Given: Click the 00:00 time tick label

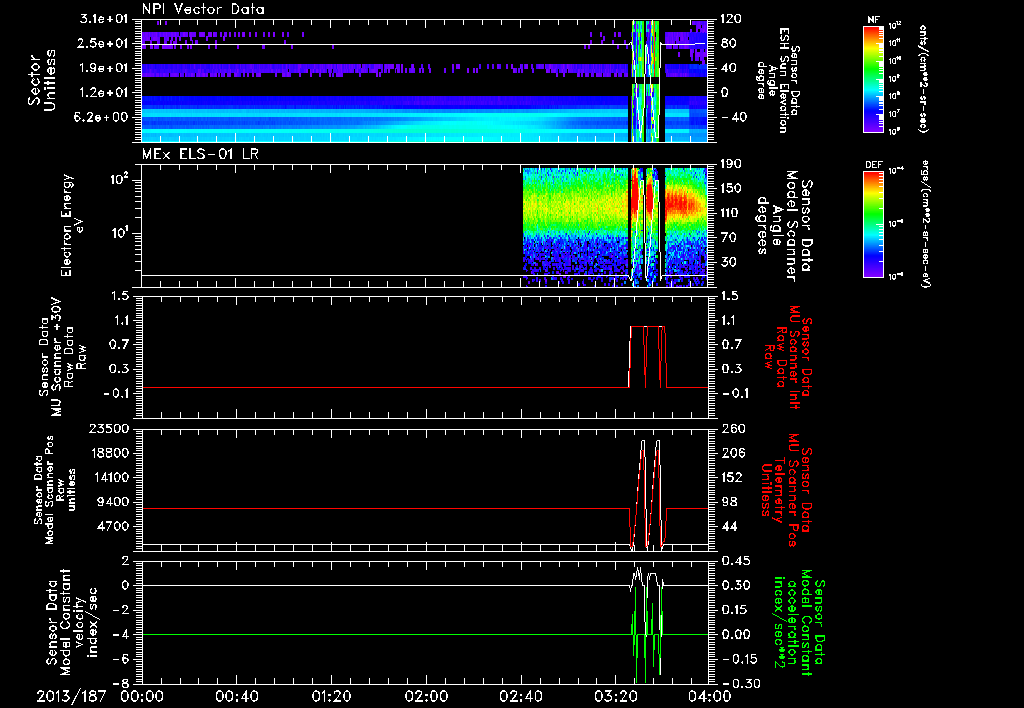Looking at the screenshot, I should (142, 696).
